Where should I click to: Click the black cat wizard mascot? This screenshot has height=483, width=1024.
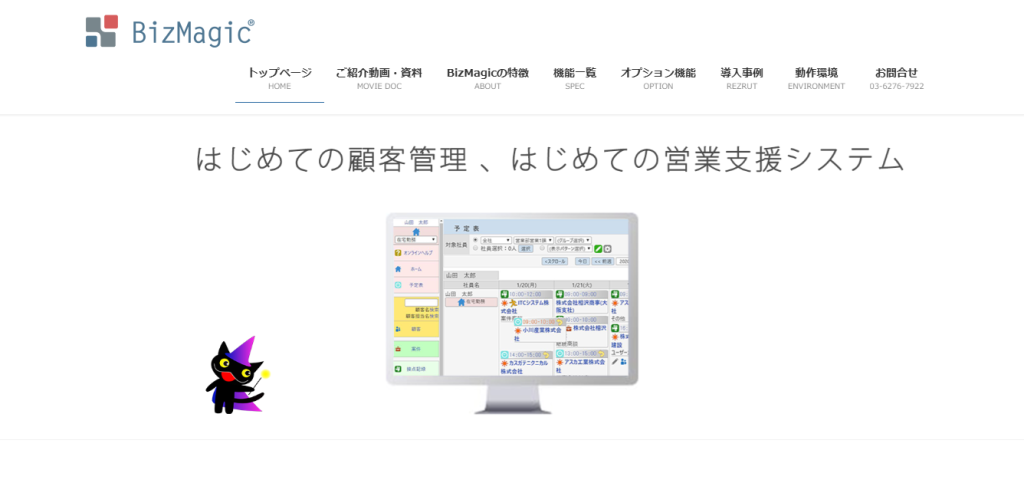click(x=237, y=375)
